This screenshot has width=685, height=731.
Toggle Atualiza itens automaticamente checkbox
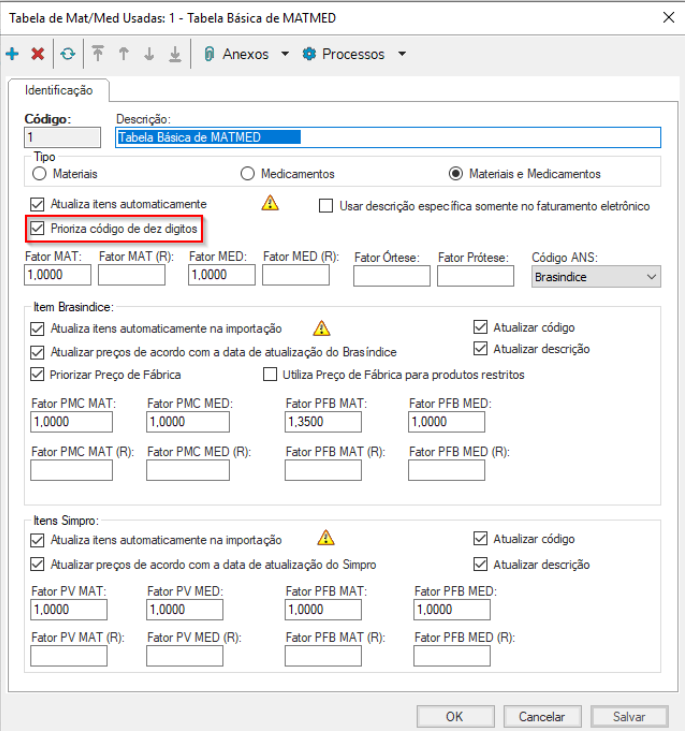point(37,204)
